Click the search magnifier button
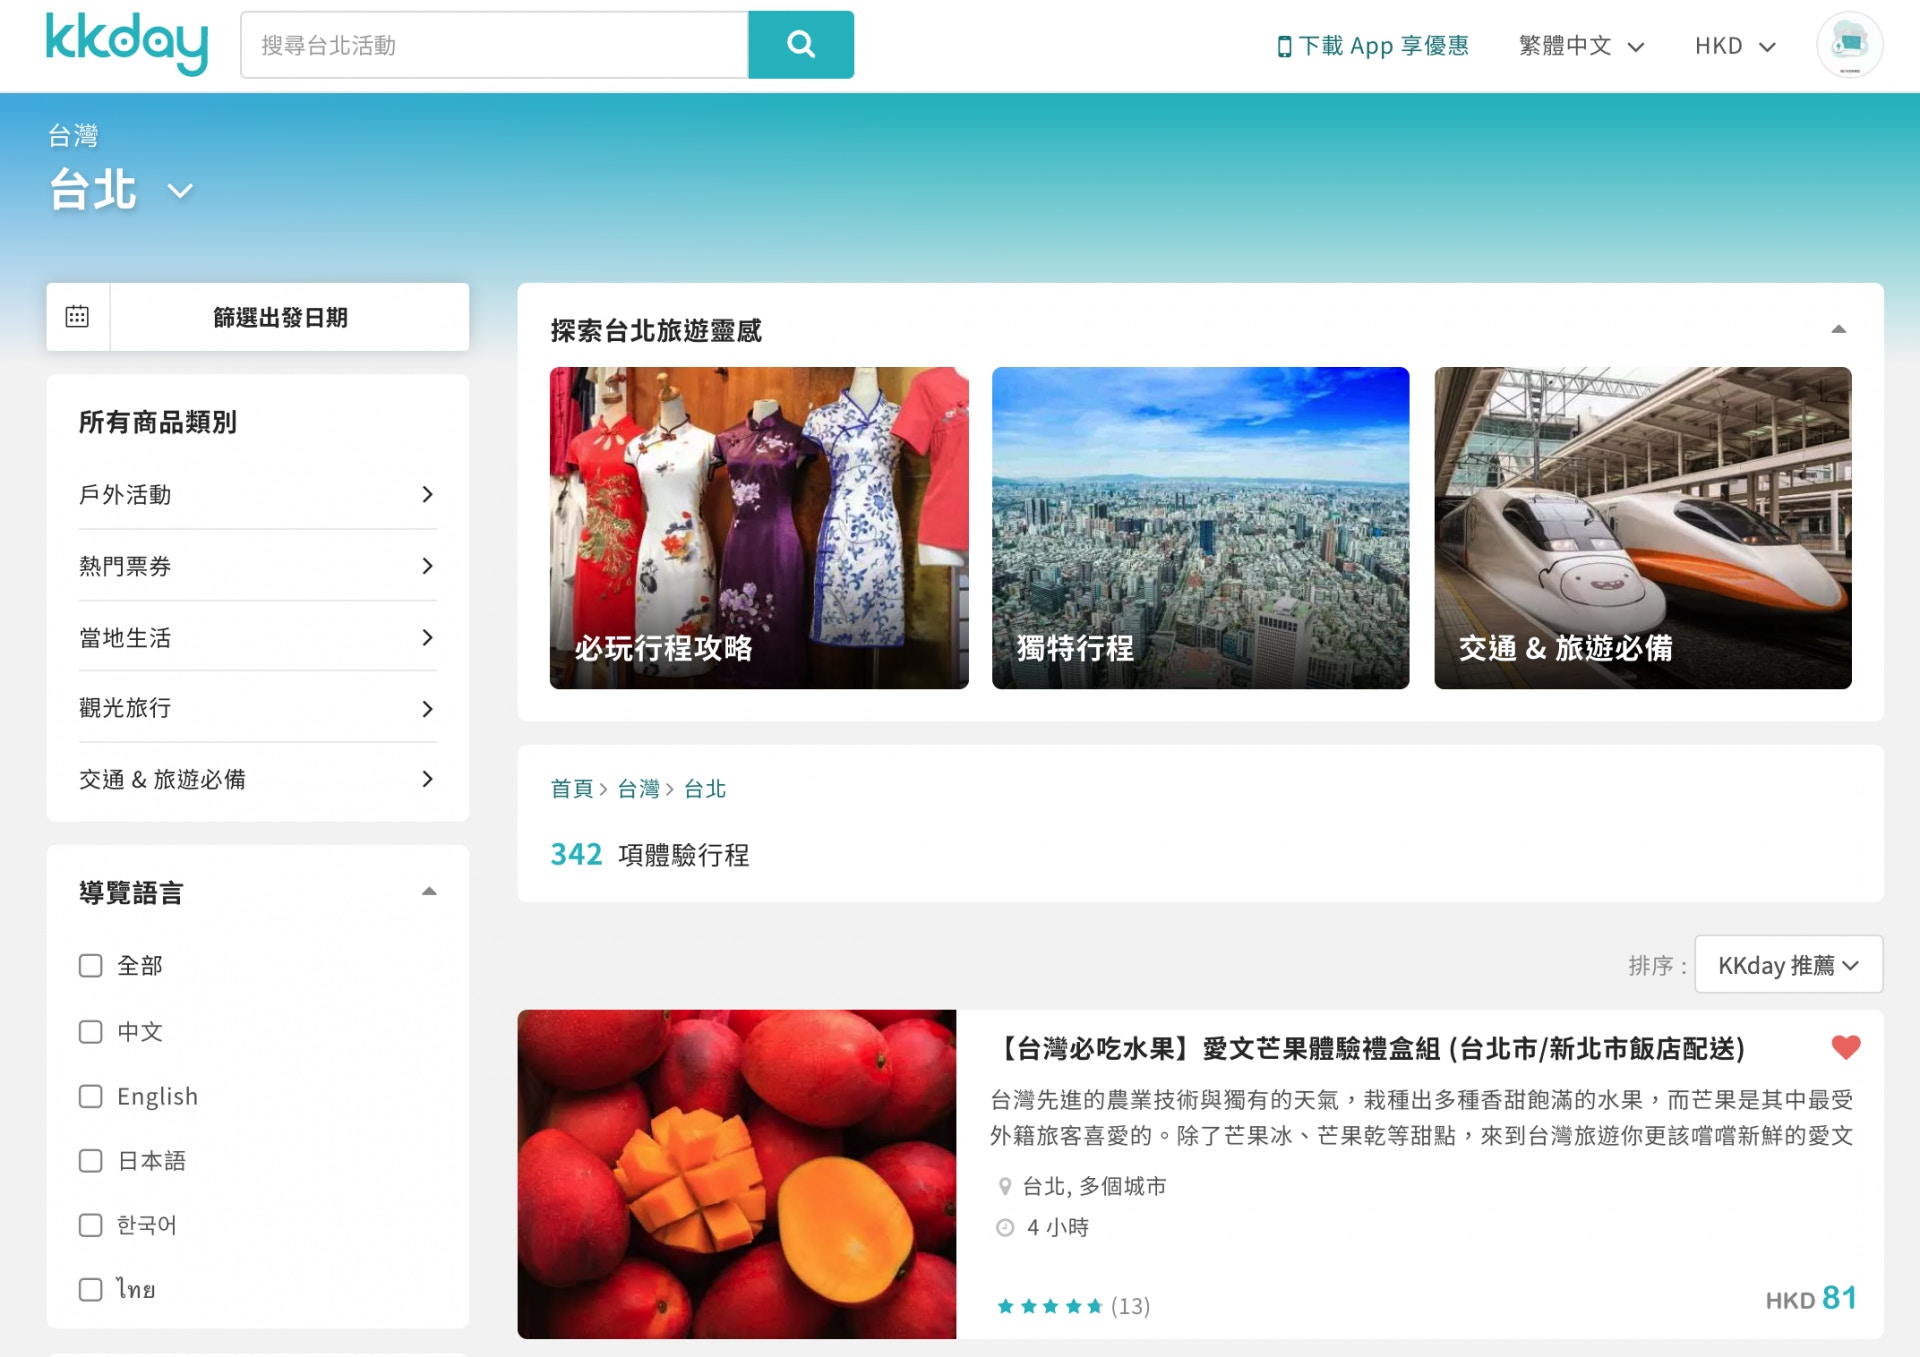Image resolution: width=1920 pixels, height=1357 pixels. pyautogui.click(x=800, y=45)
